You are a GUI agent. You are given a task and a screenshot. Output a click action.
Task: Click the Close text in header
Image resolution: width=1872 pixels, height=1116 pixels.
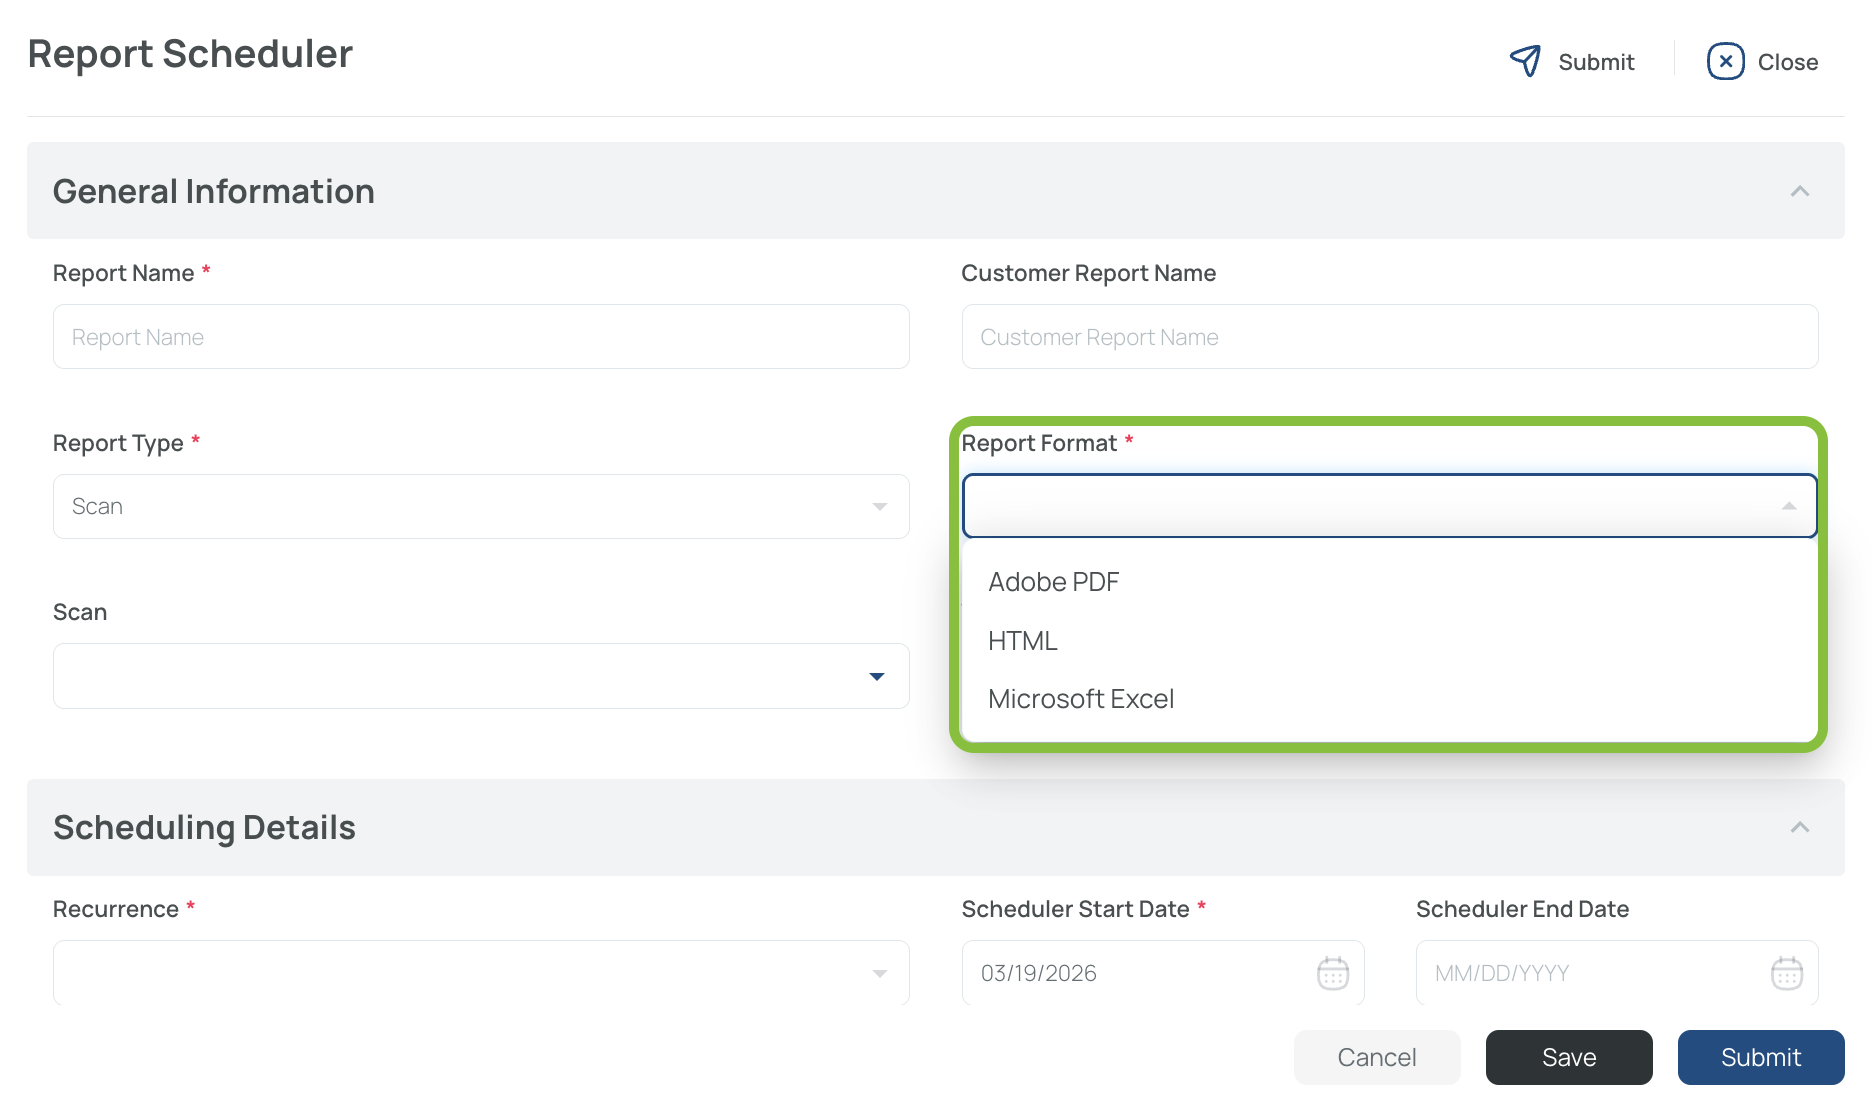[1788, 62]
